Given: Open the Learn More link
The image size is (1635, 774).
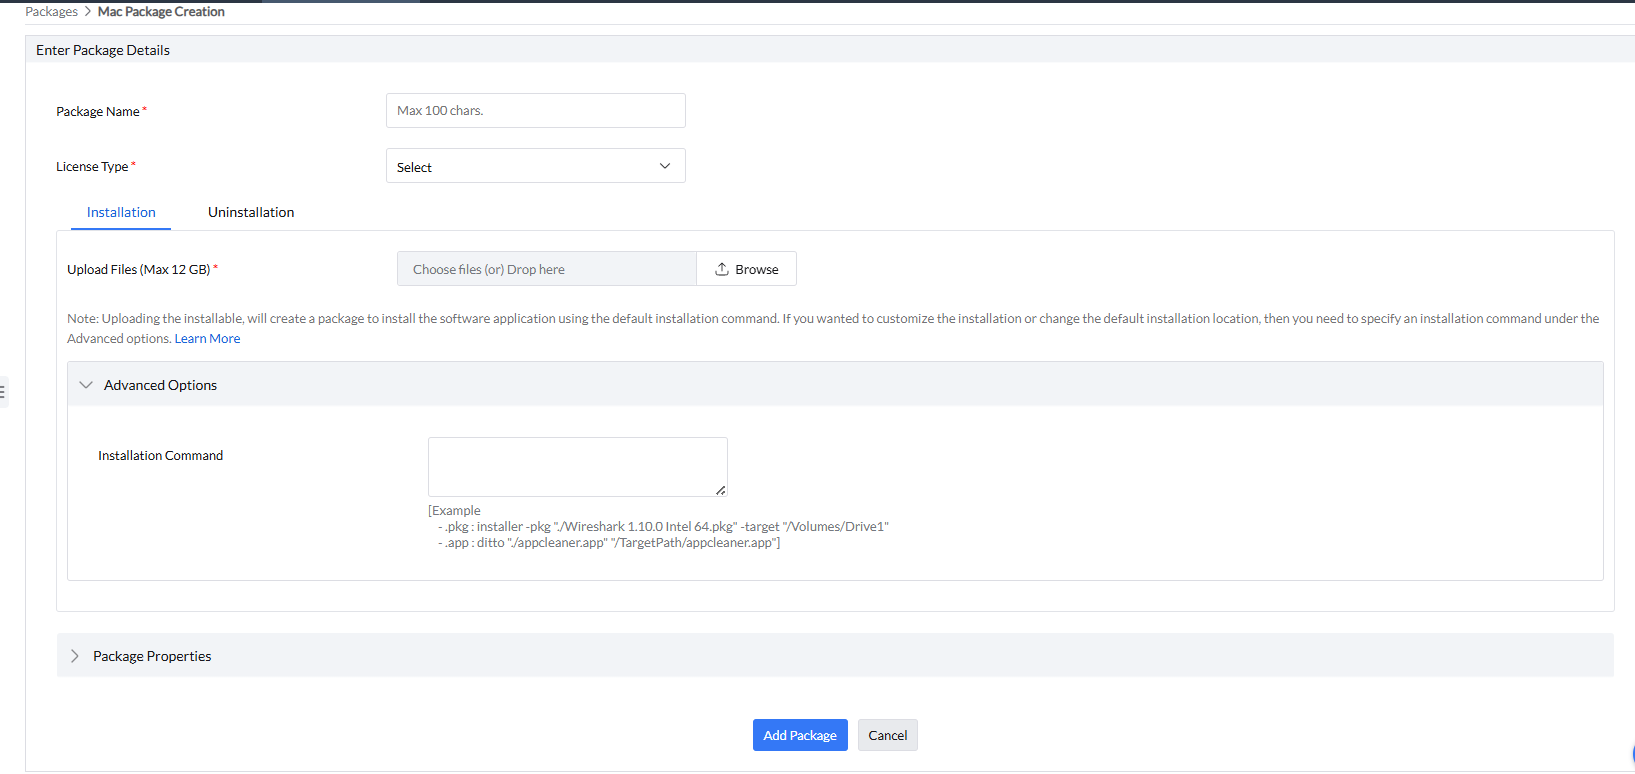Looking at the screenshot, I should tap(207, 339).
